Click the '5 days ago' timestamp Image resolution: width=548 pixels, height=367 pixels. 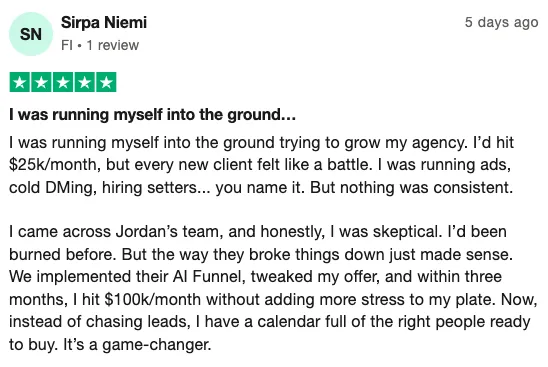501,22
